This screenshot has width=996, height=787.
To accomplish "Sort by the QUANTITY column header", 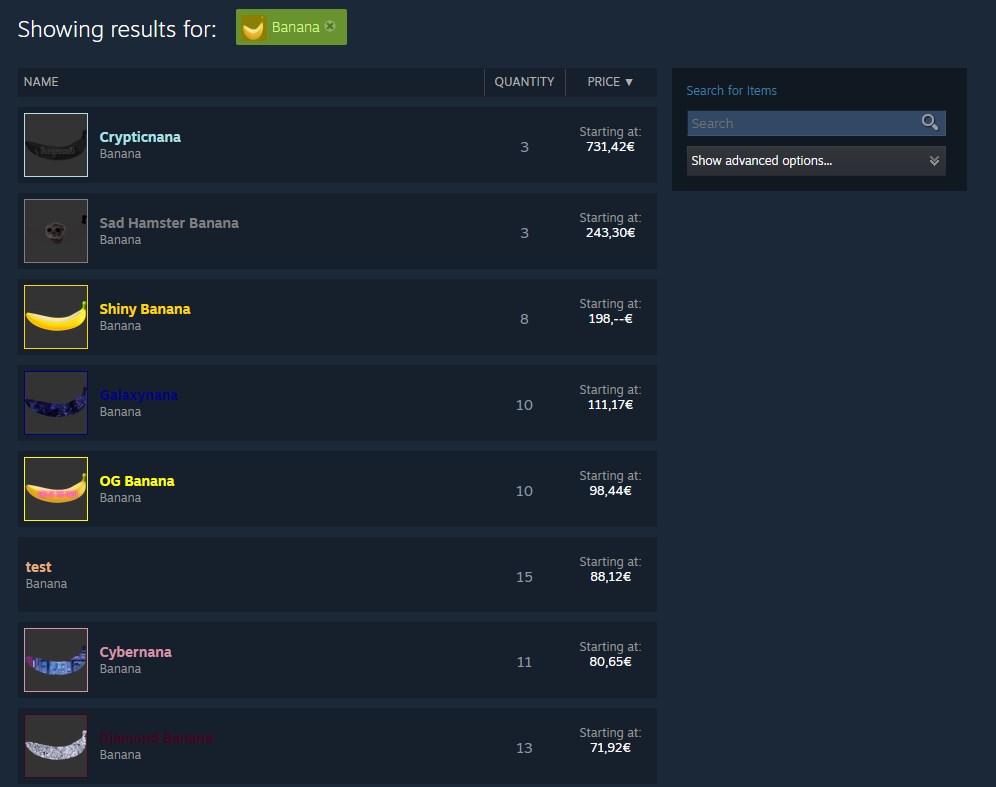I will pos(524,82).
